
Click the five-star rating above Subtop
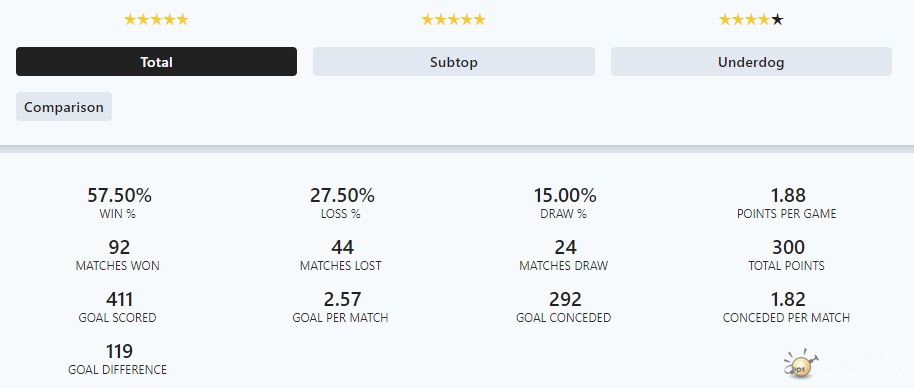[454, 20]
